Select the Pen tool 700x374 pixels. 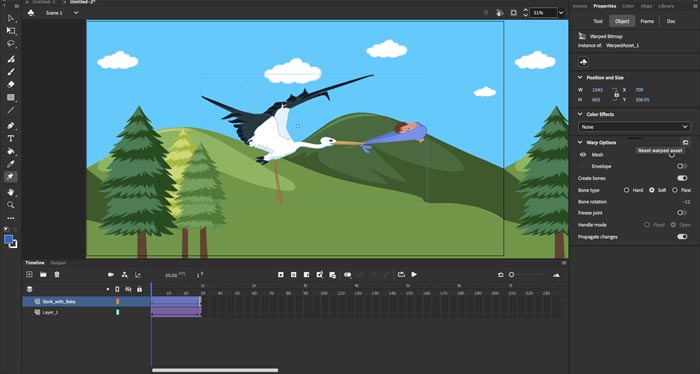[11, 126]
